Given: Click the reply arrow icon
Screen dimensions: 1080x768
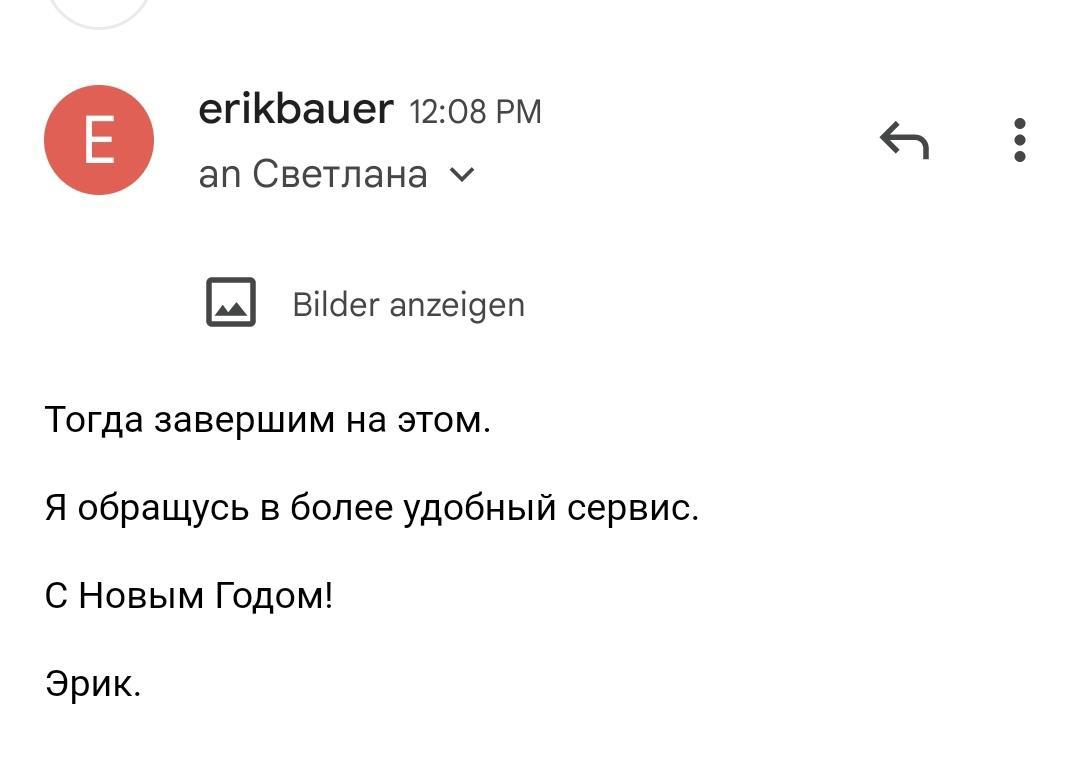Looking at the screenshot, I should pyautogui.click(x=904, y=141).
